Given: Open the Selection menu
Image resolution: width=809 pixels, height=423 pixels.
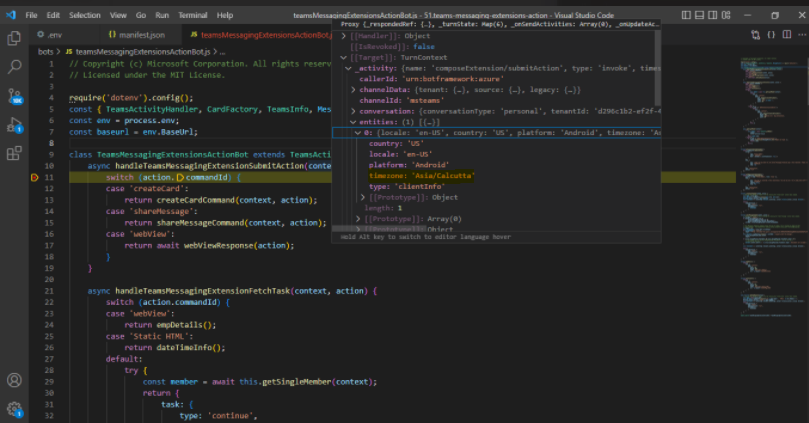Looking at the screenshot, I should 85,15.
